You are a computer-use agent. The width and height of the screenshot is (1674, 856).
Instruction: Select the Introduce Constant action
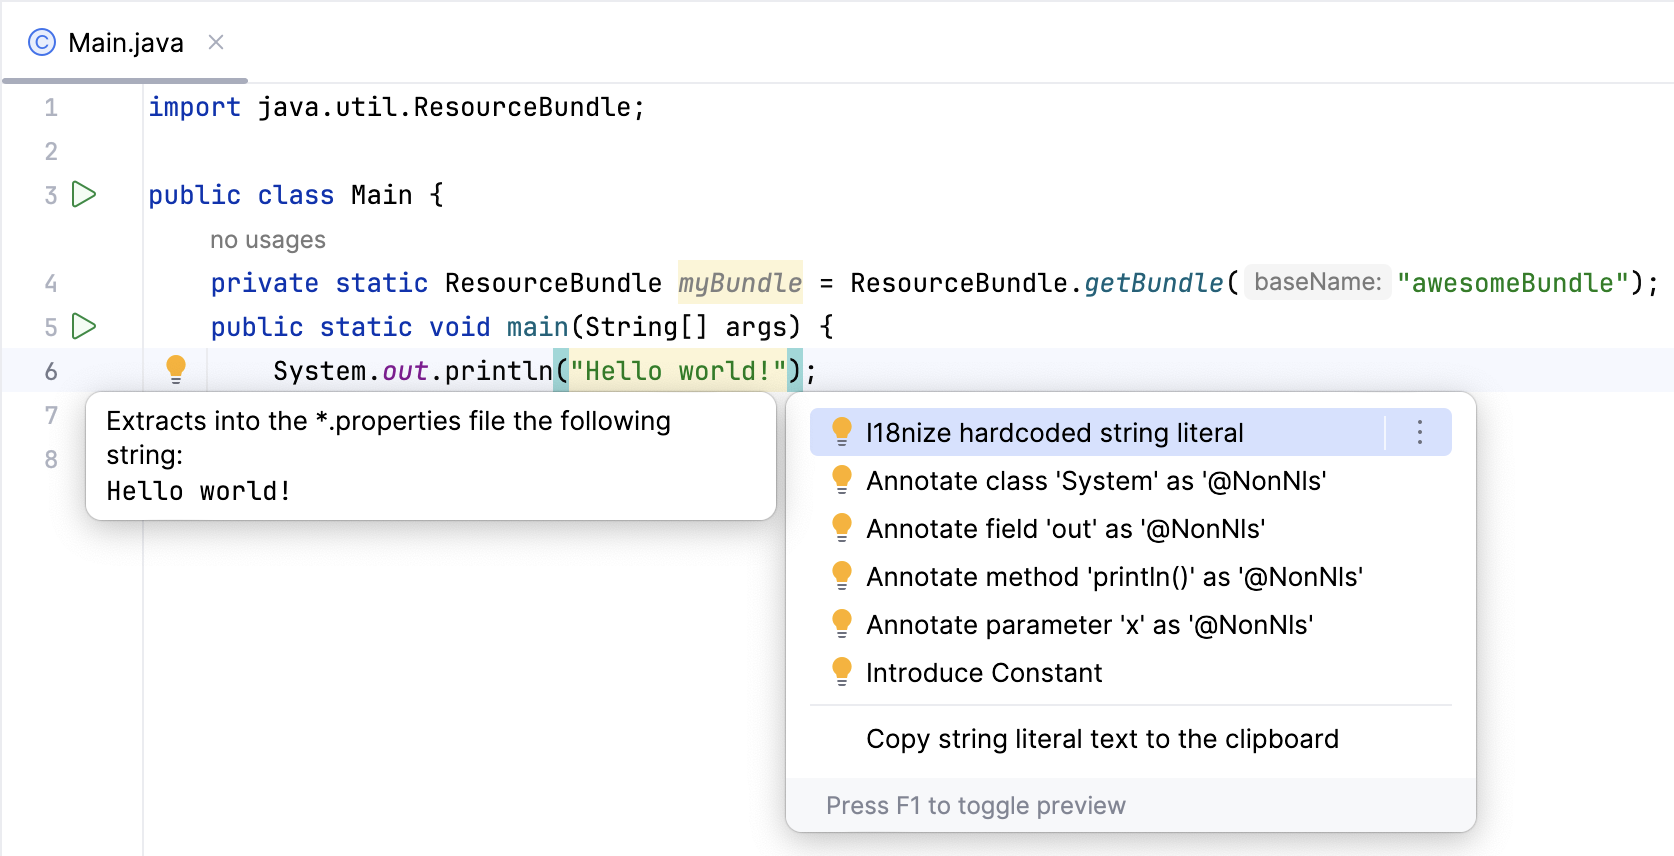(x=984, y=673)
